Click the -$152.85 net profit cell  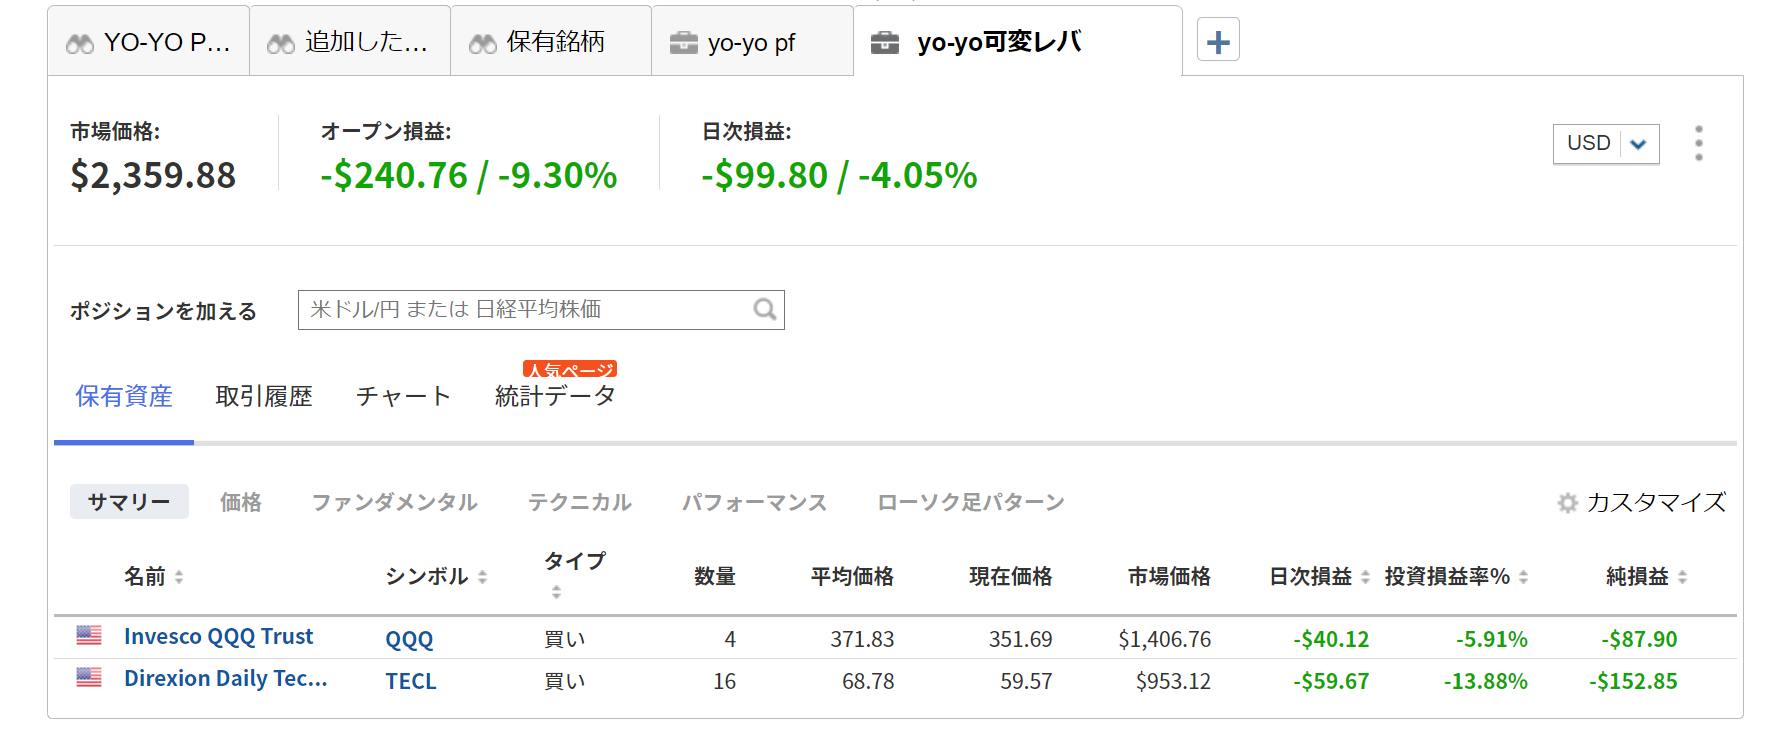(1633, 681)
